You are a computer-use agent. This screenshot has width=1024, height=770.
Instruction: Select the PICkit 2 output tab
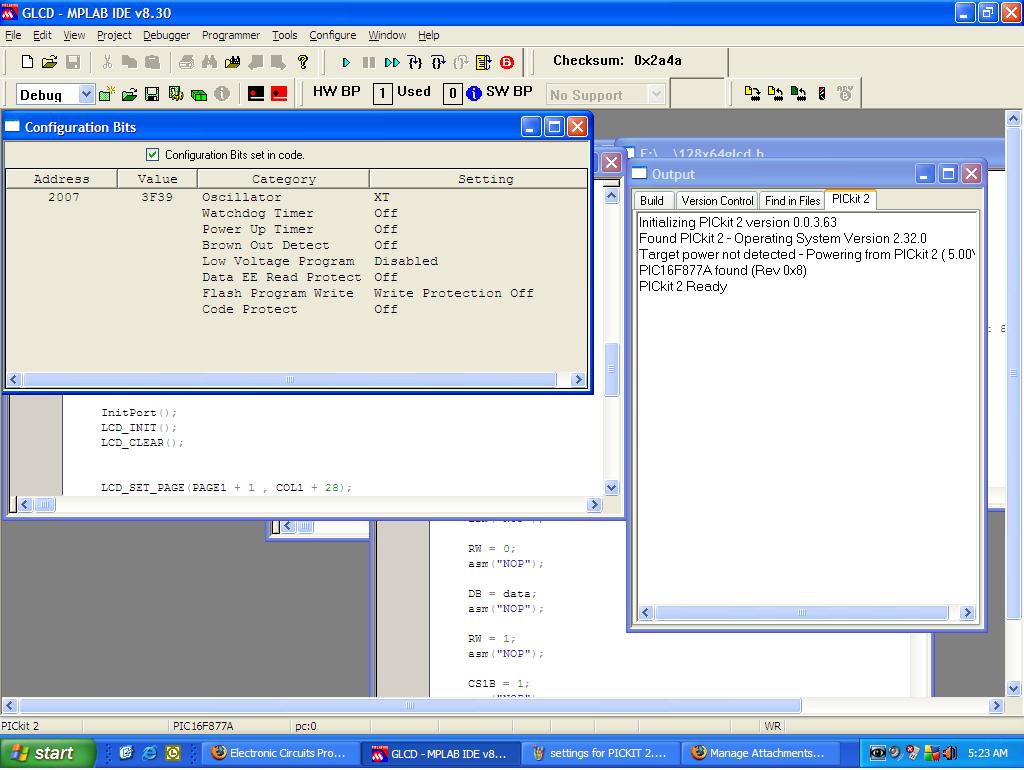click(x=850, y=199)
